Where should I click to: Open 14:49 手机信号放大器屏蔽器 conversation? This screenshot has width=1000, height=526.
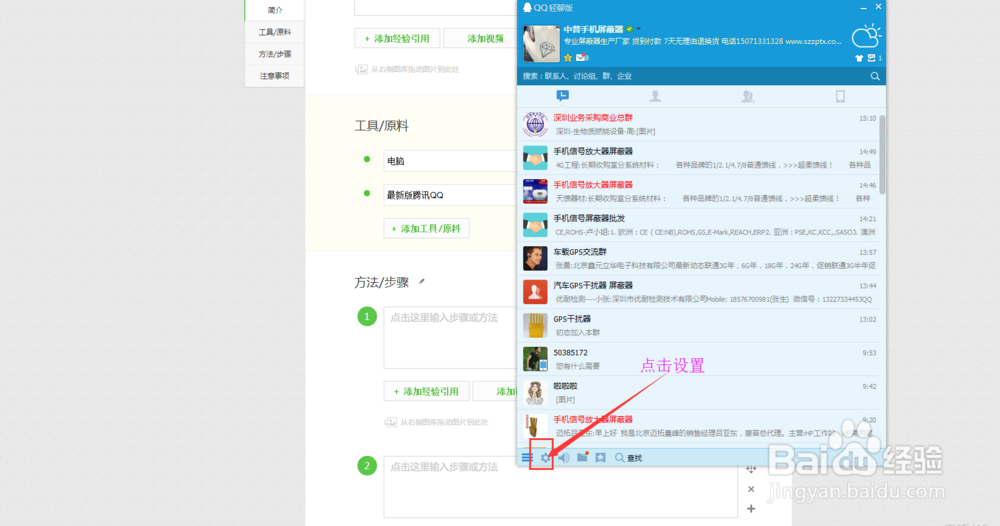point(698,158)
